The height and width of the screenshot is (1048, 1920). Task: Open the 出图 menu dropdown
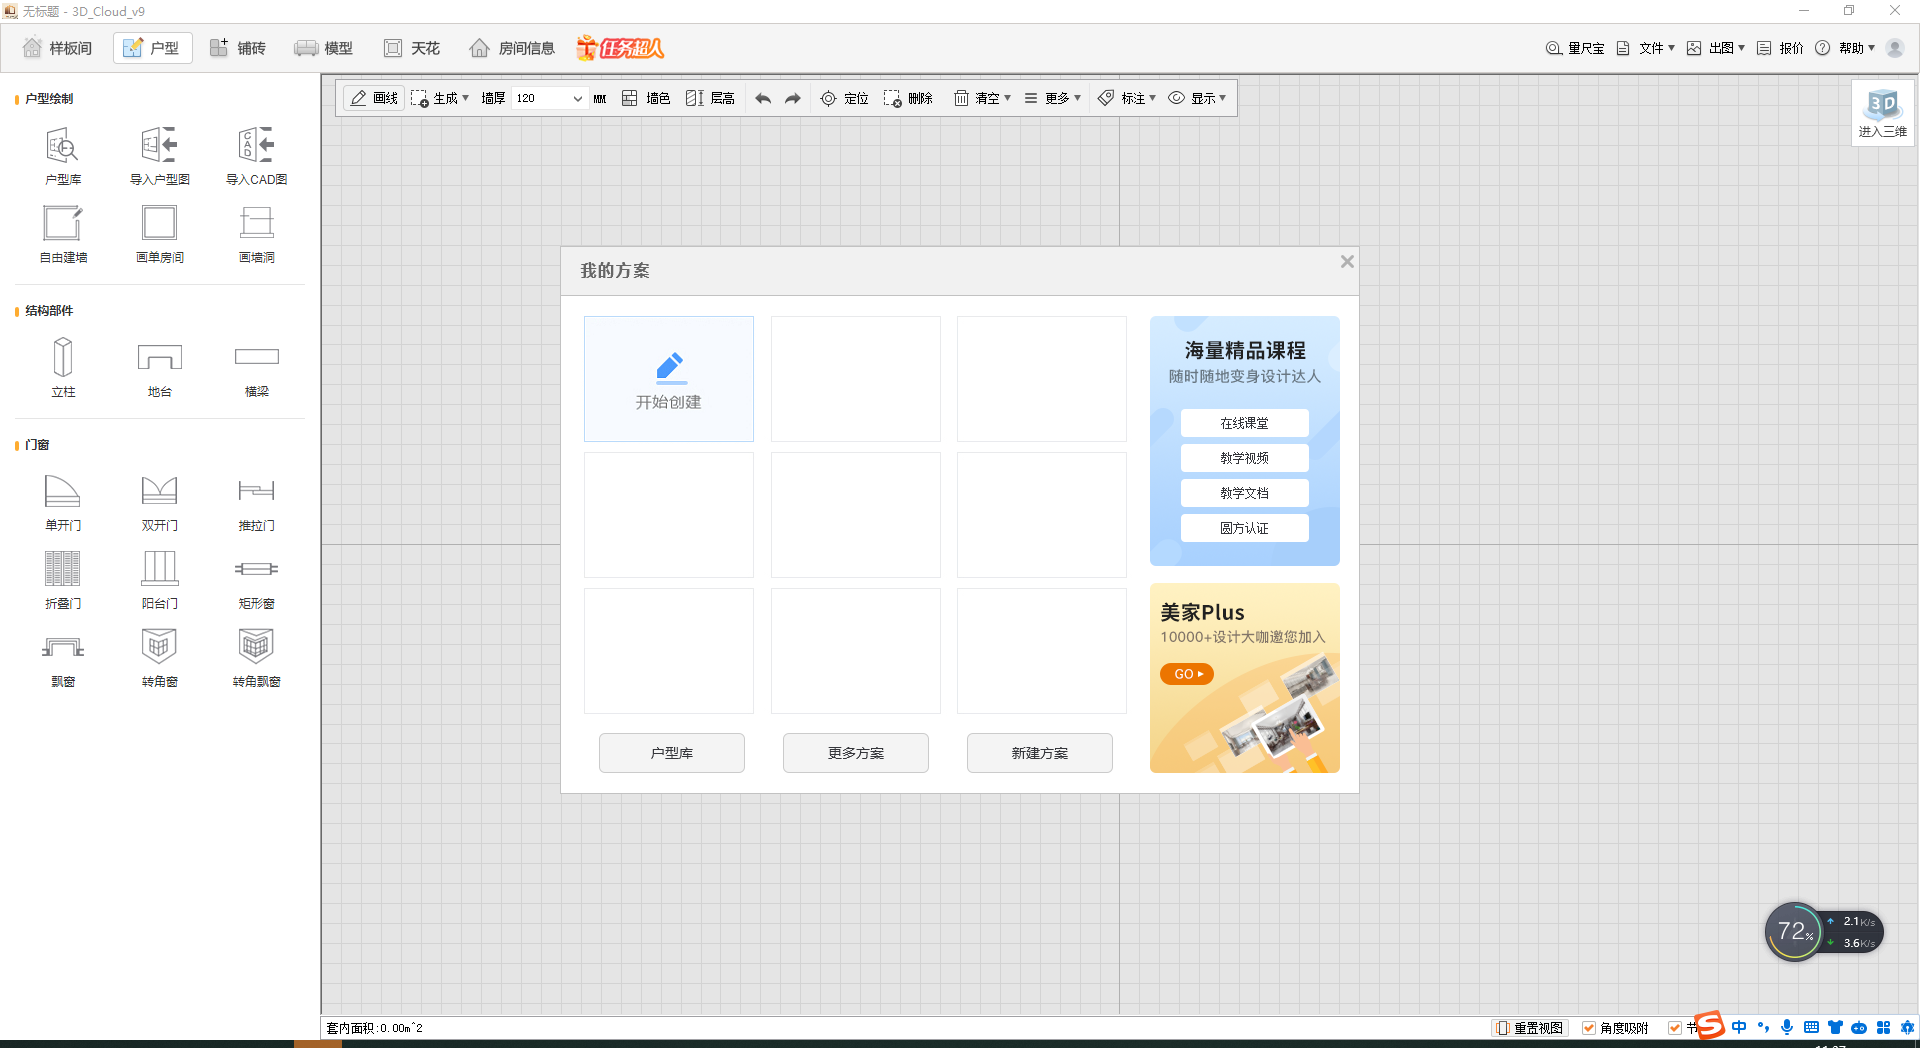(1716, 48)
